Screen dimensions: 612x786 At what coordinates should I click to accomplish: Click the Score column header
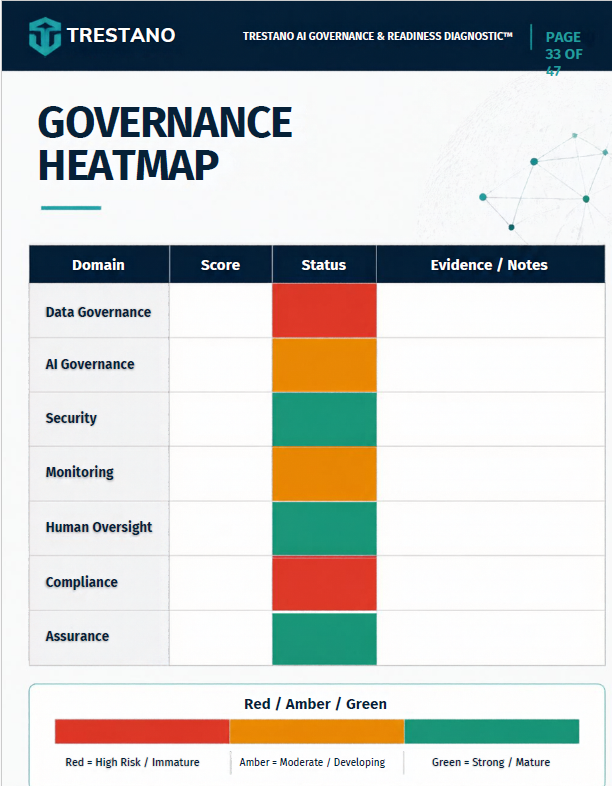(221, 265)
